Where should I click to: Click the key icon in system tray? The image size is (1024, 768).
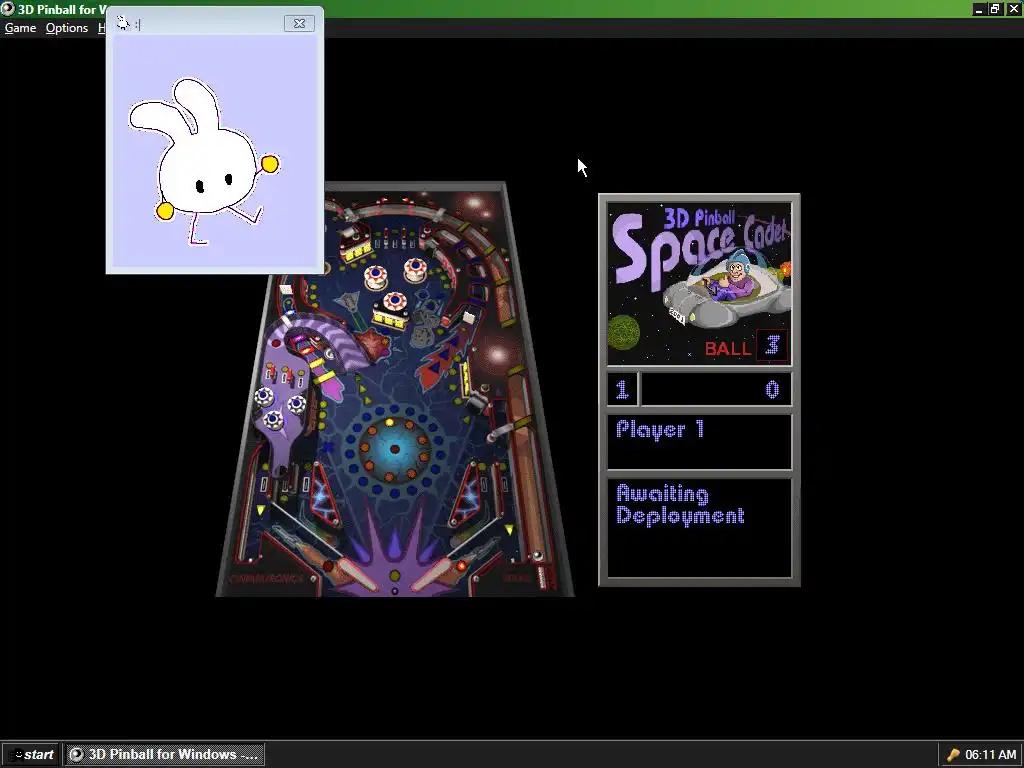tap(953, 755)
